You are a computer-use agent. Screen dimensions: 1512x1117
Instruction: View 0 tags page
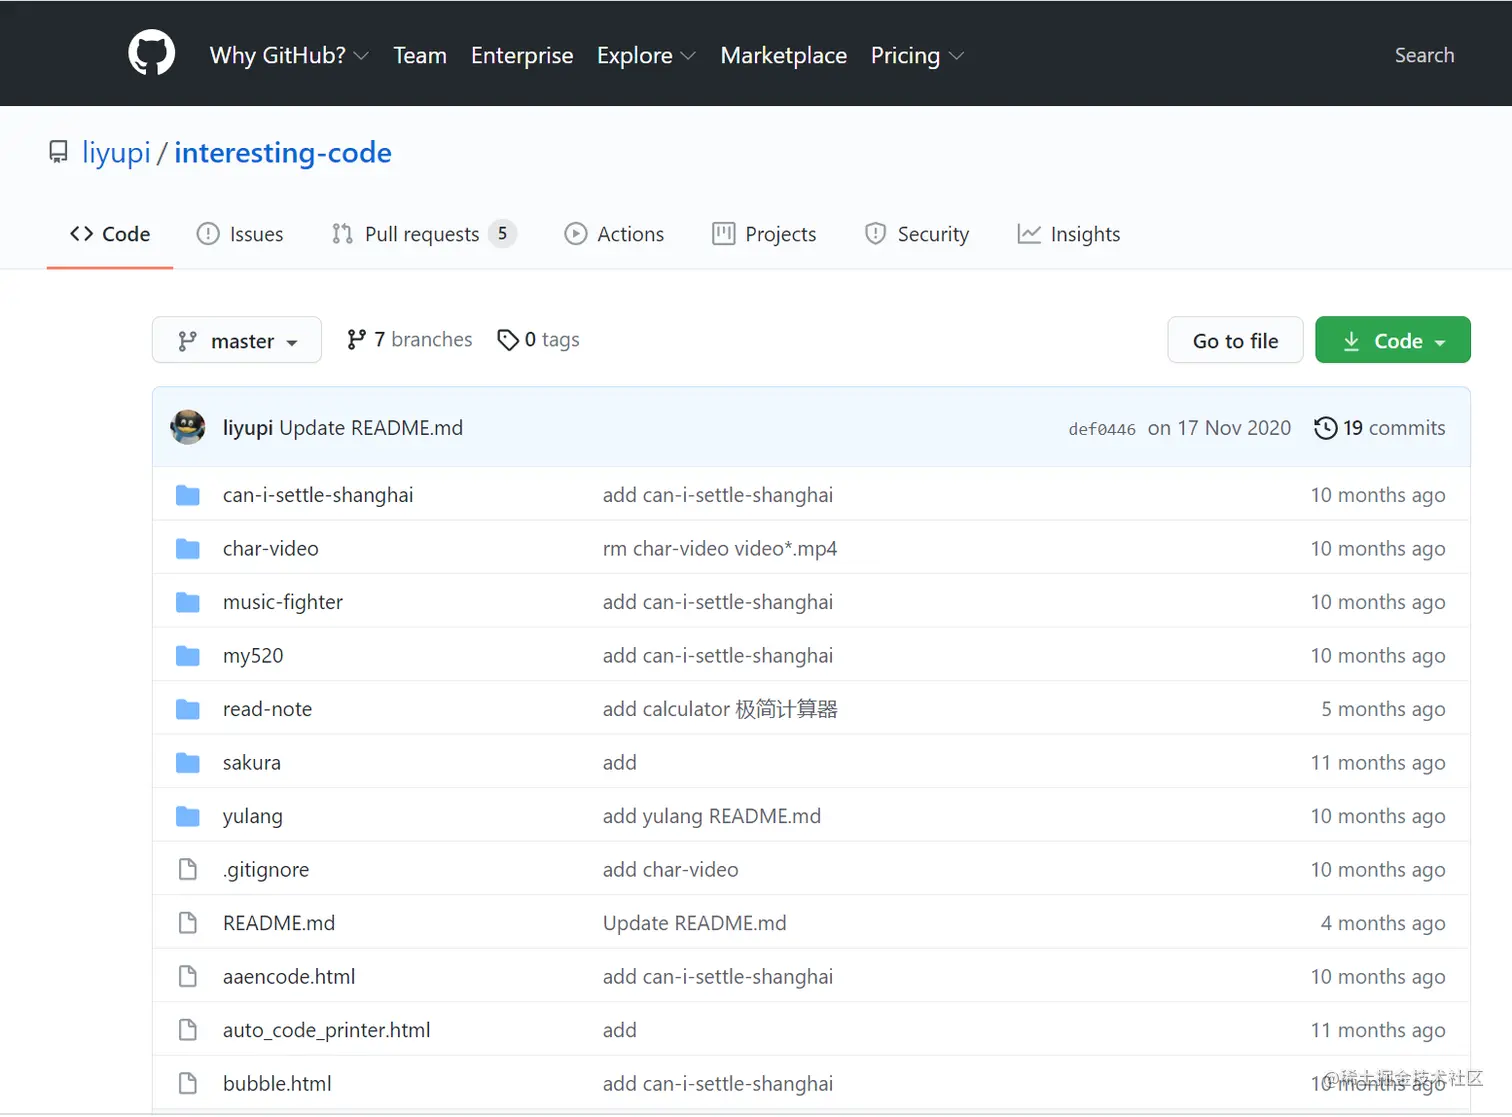(x=538, y=340)
